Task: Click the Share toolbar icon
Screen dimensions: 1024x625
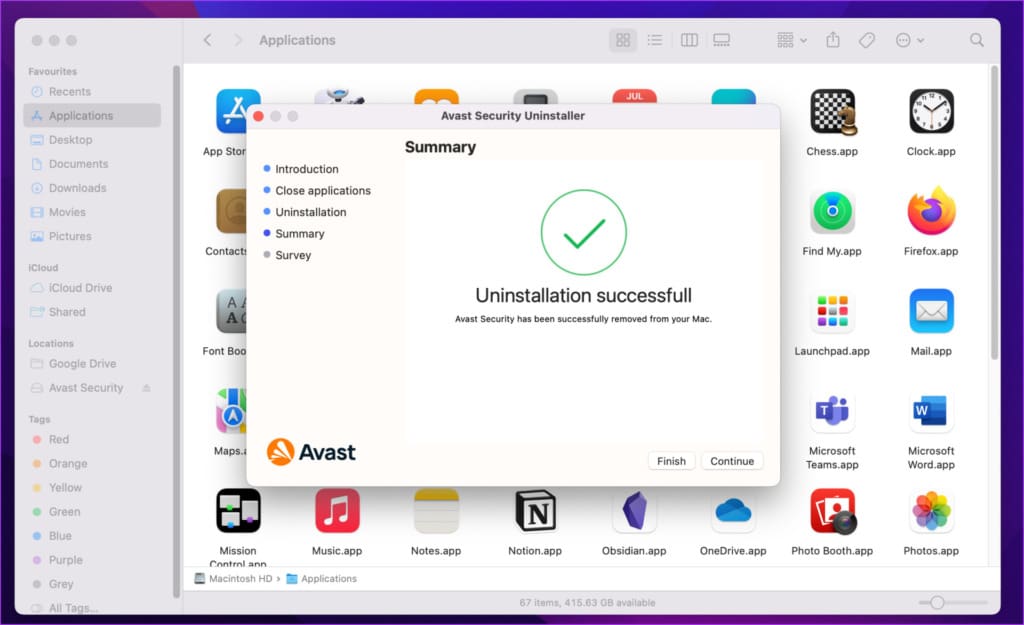Action: tap(833, 40)
